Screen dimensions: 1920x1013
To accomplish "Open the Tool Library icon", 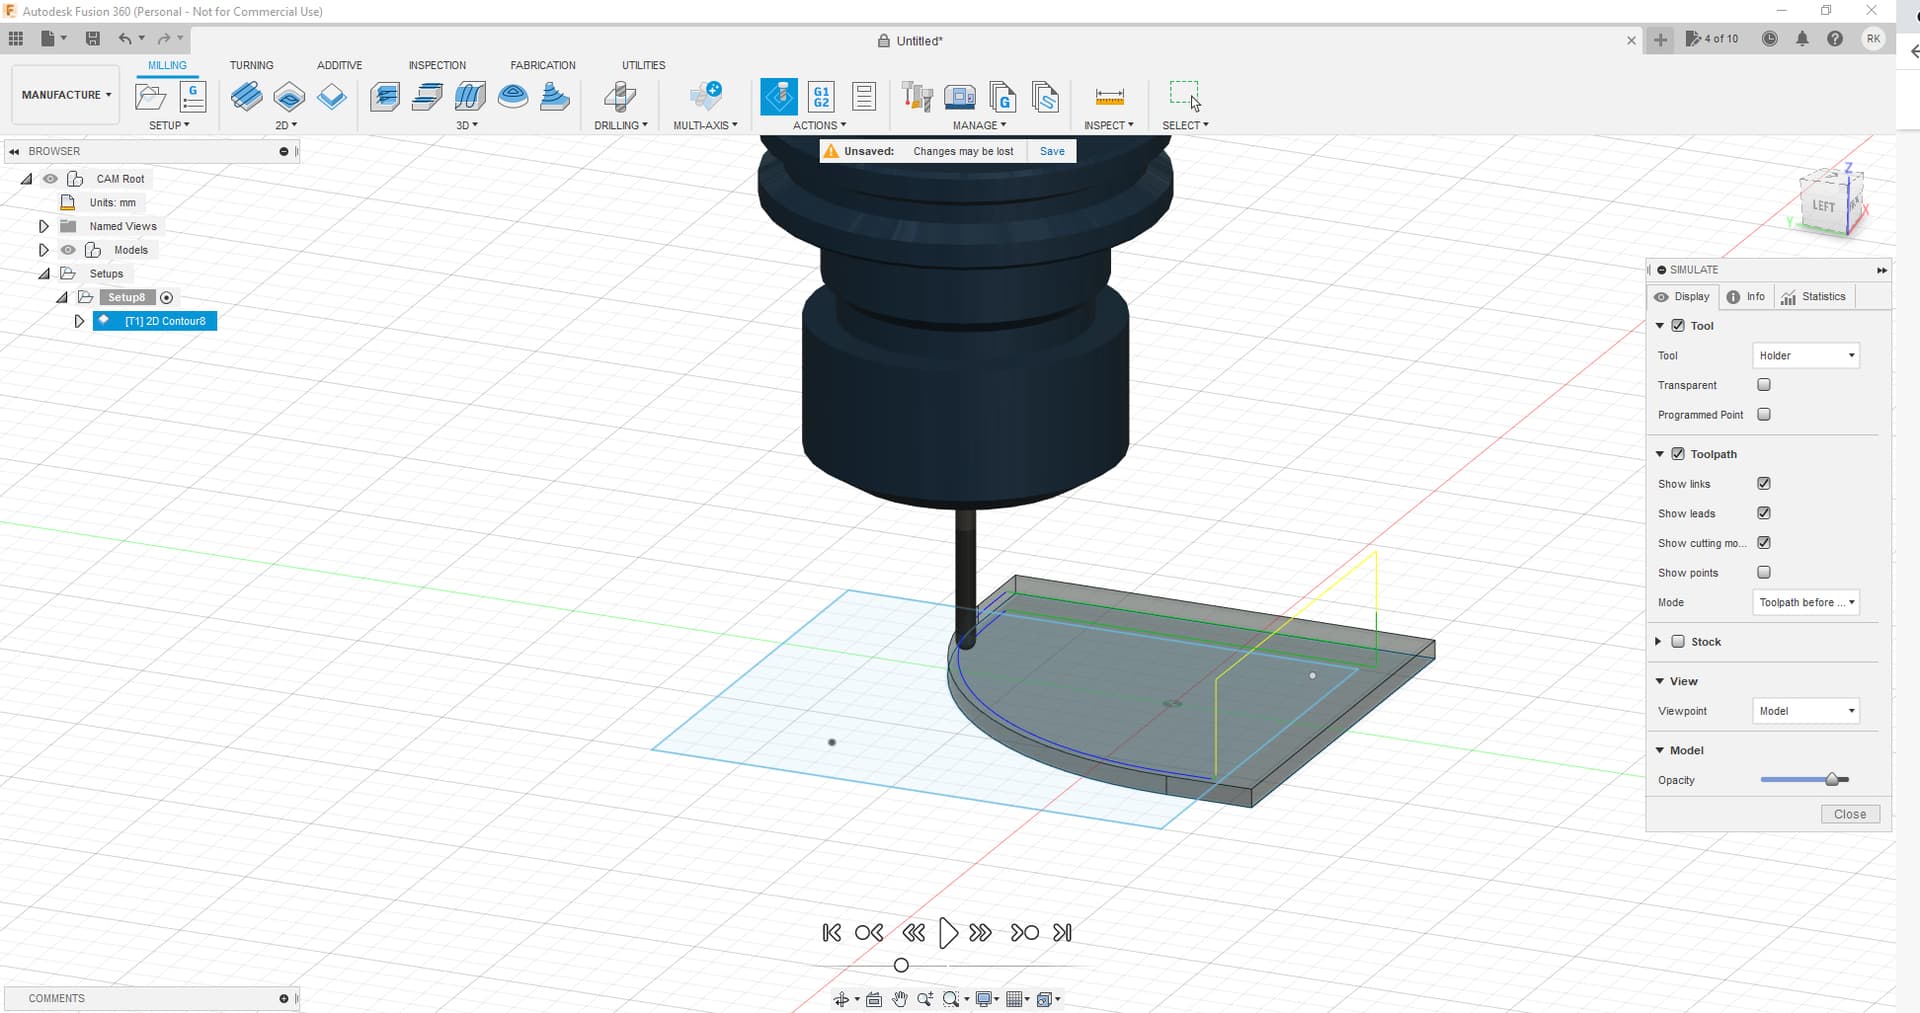I will tap(916, 97).
